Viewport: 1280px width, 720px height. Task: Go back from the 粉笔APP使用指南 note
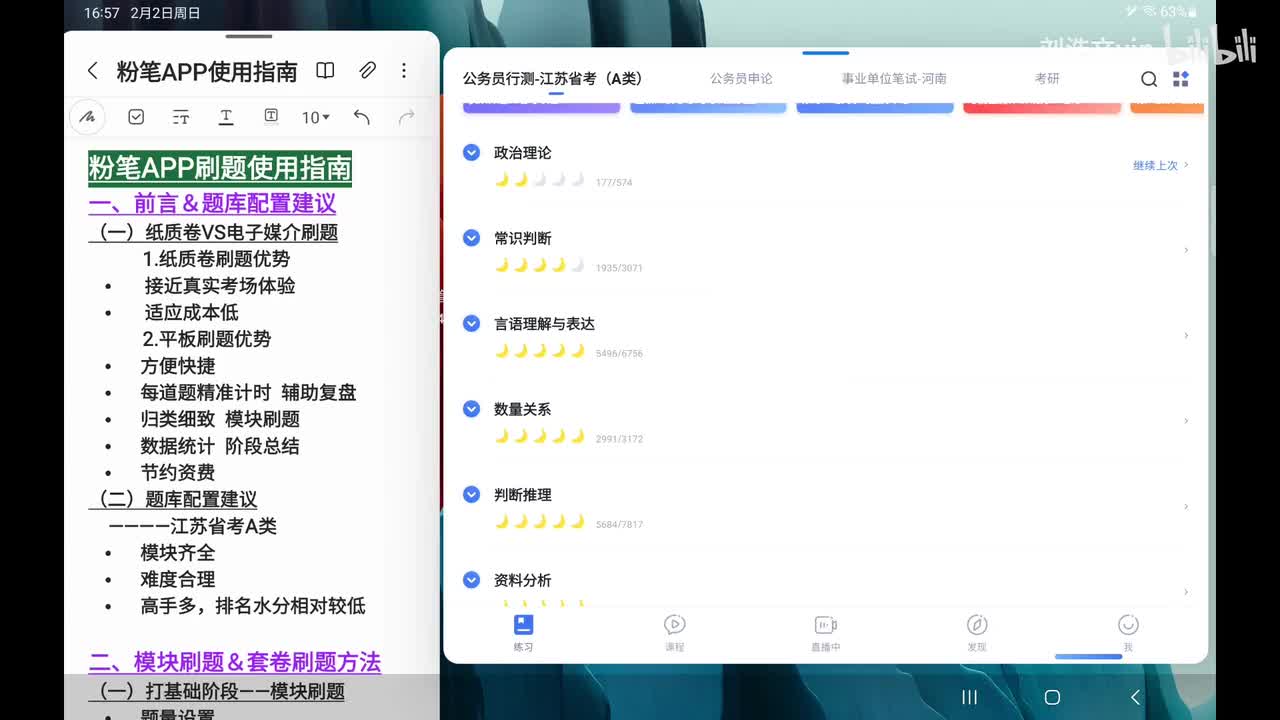coord(92,71)
